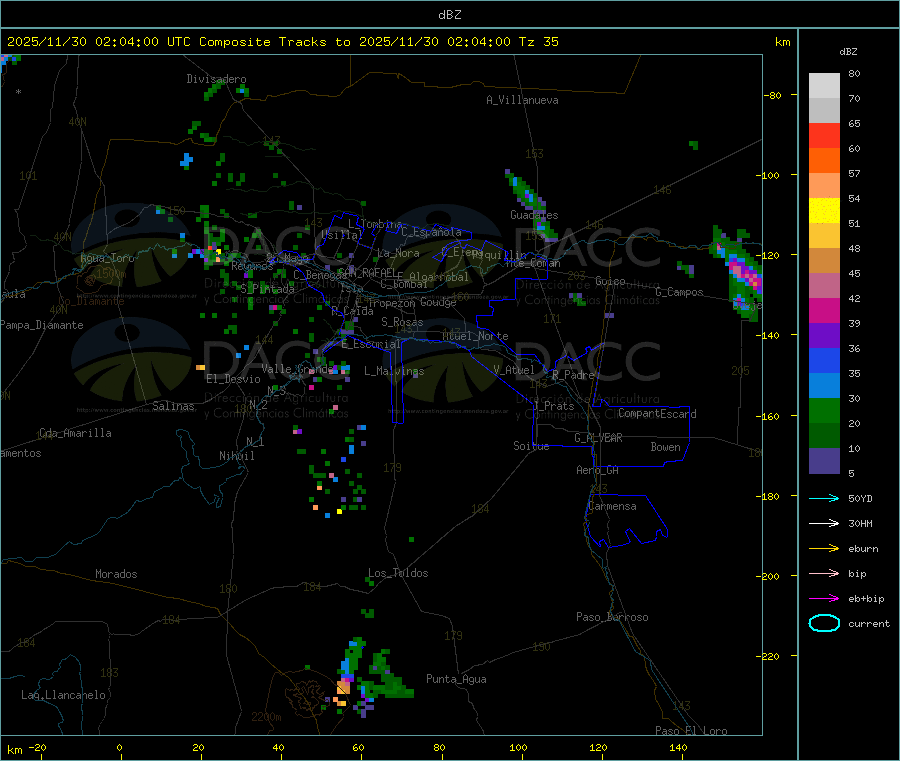Click the pink bip arrow legend icon

pyautogui.click(x=824, y=573)
